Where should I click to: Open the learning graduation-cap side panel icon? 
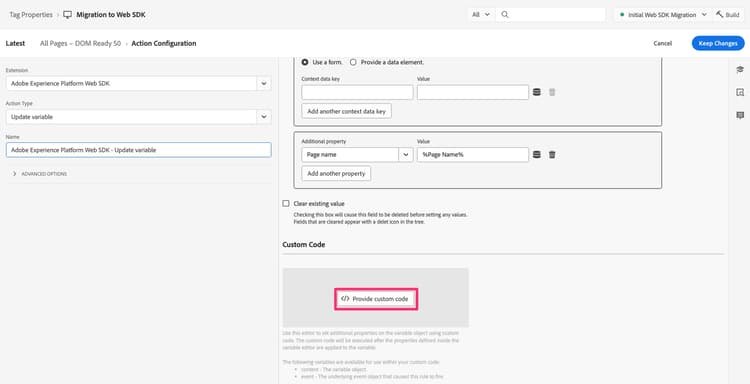pos(740,70)
